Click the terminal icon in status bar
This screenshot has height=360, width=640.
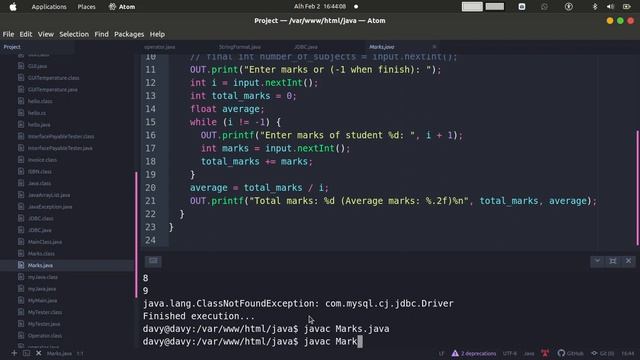click(x=27, y=353)
